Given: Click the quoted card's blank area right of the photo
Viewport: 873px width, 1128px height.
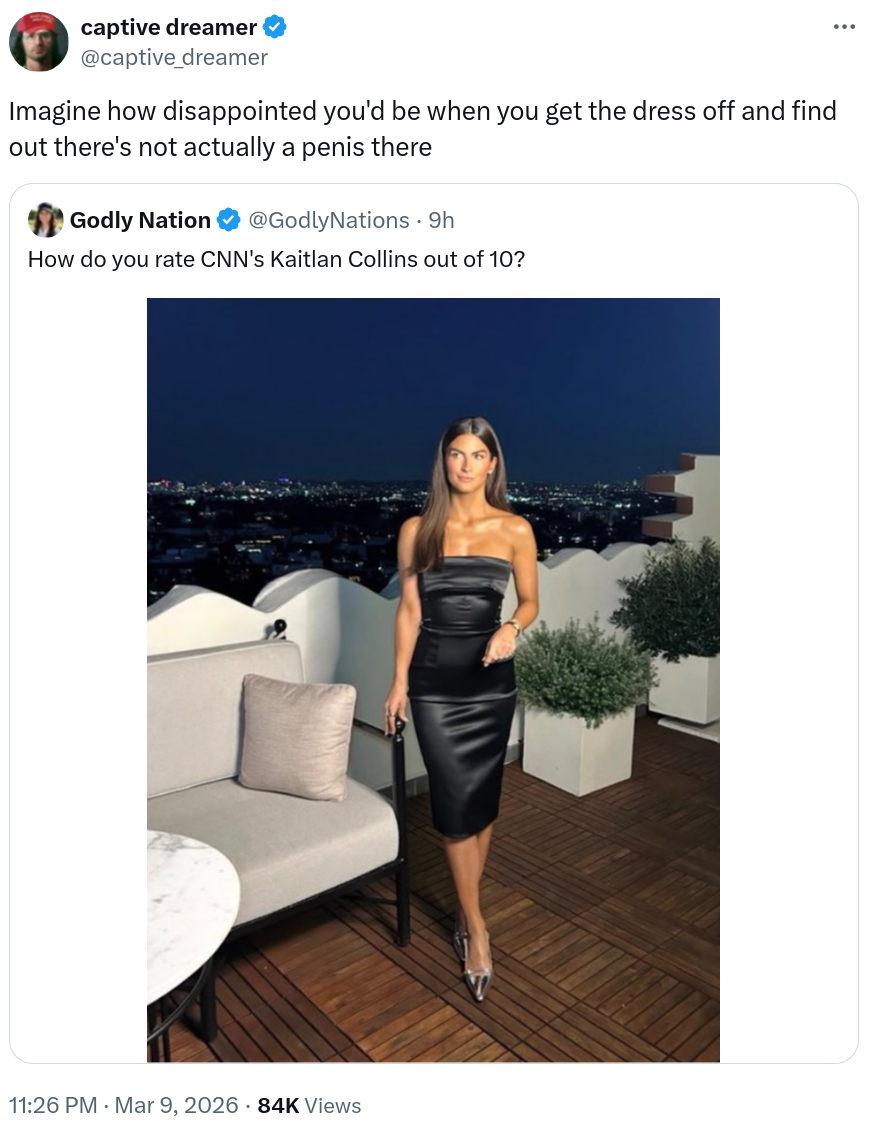Looking at the screenshot, I should point(788,680).
